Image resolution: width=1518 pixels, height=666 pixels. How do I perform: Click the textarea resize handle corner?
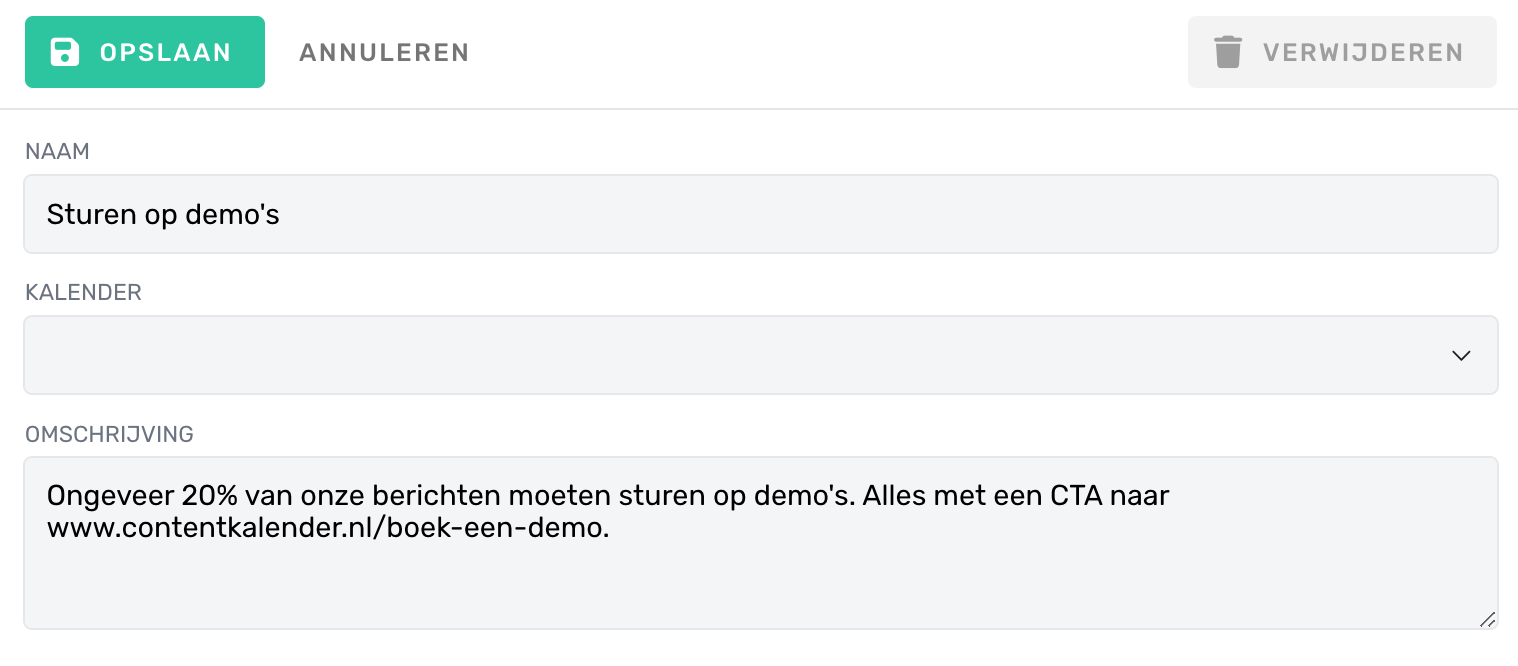pos(1487,619)
